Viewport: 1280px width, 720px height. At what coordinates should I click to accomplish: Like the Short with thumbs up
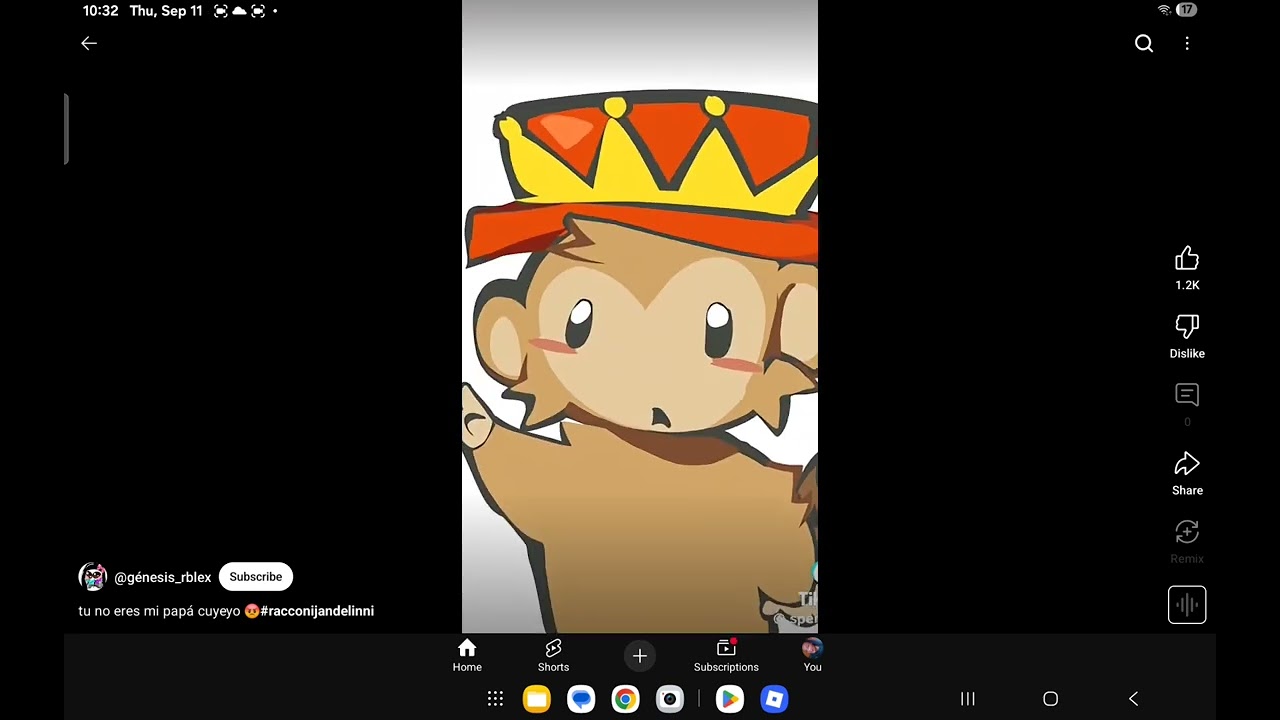coord(1187,259)
